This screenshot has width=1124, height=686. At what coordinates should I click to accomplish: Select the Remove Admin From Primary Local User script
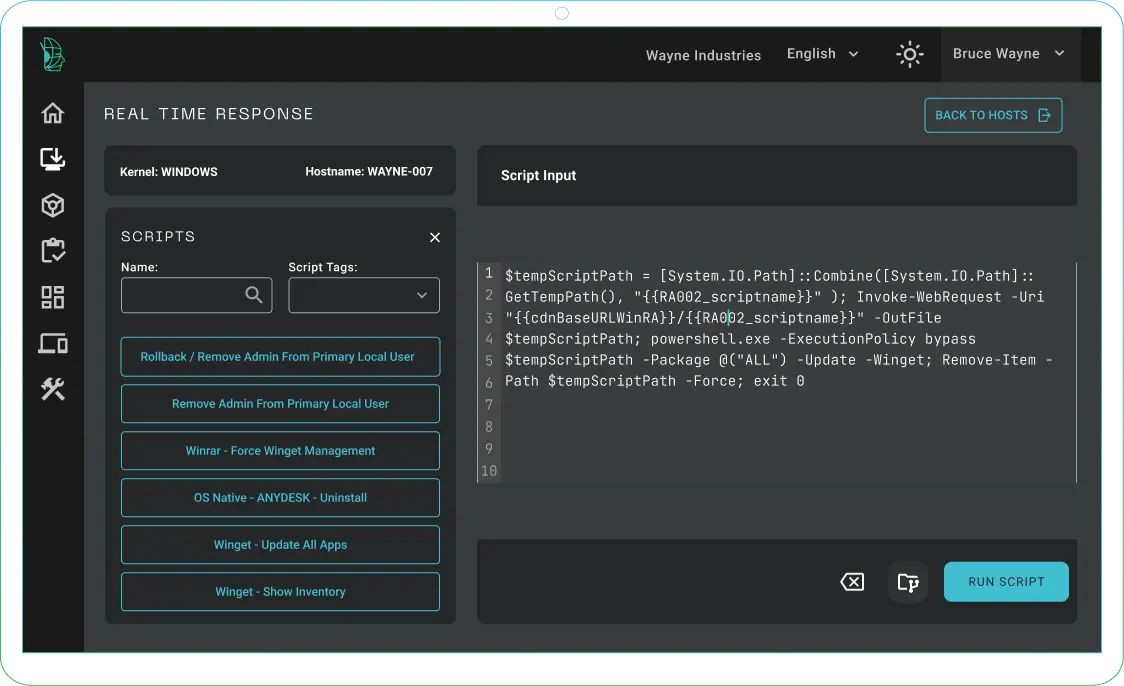280,404
